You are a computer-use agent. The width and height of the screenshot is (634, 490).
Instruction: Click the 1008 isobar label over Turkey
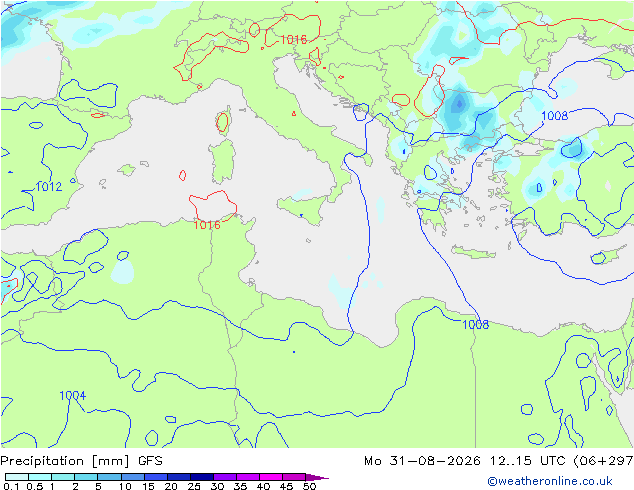click(555, 116)
